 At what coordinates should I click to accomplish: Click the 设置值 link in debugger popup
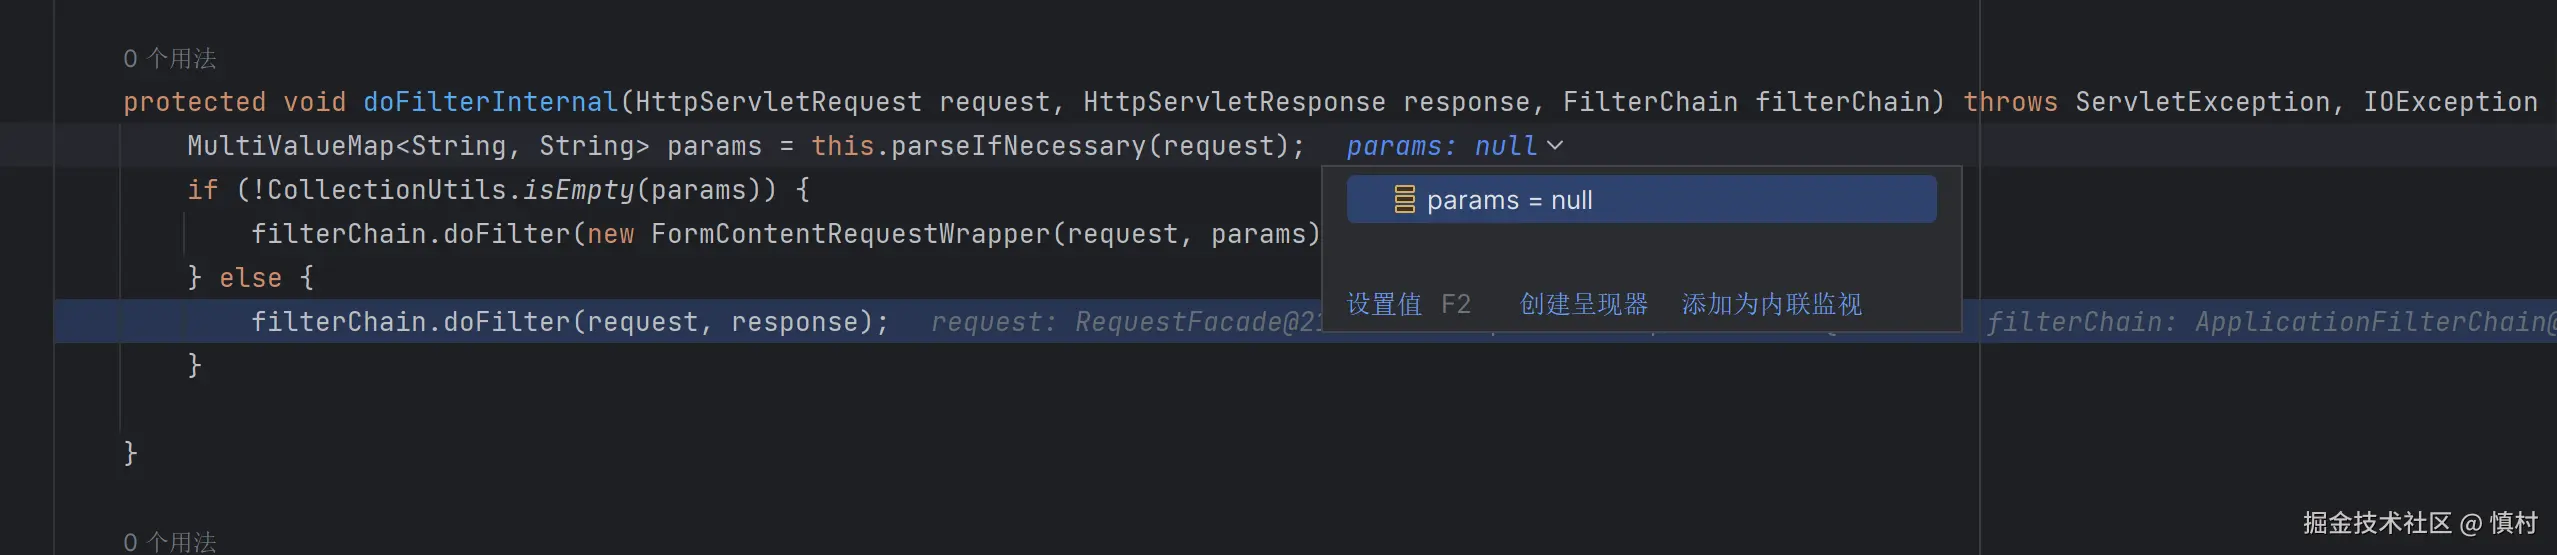(x=1384, y=304)
